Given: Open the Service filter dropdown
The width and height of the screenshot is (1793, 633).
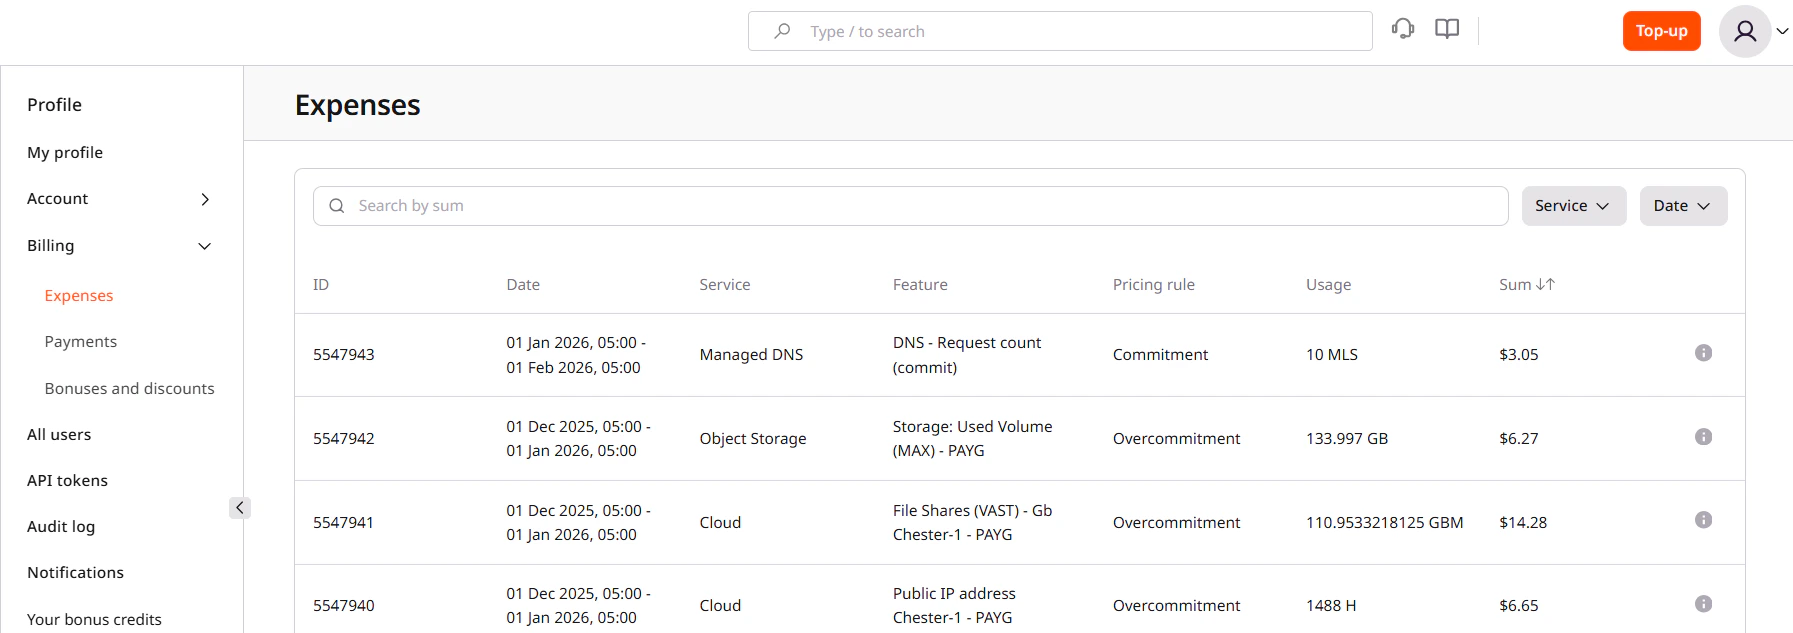Looking at the screenshot, I should pyautogui.click(x=1574, y=205).
